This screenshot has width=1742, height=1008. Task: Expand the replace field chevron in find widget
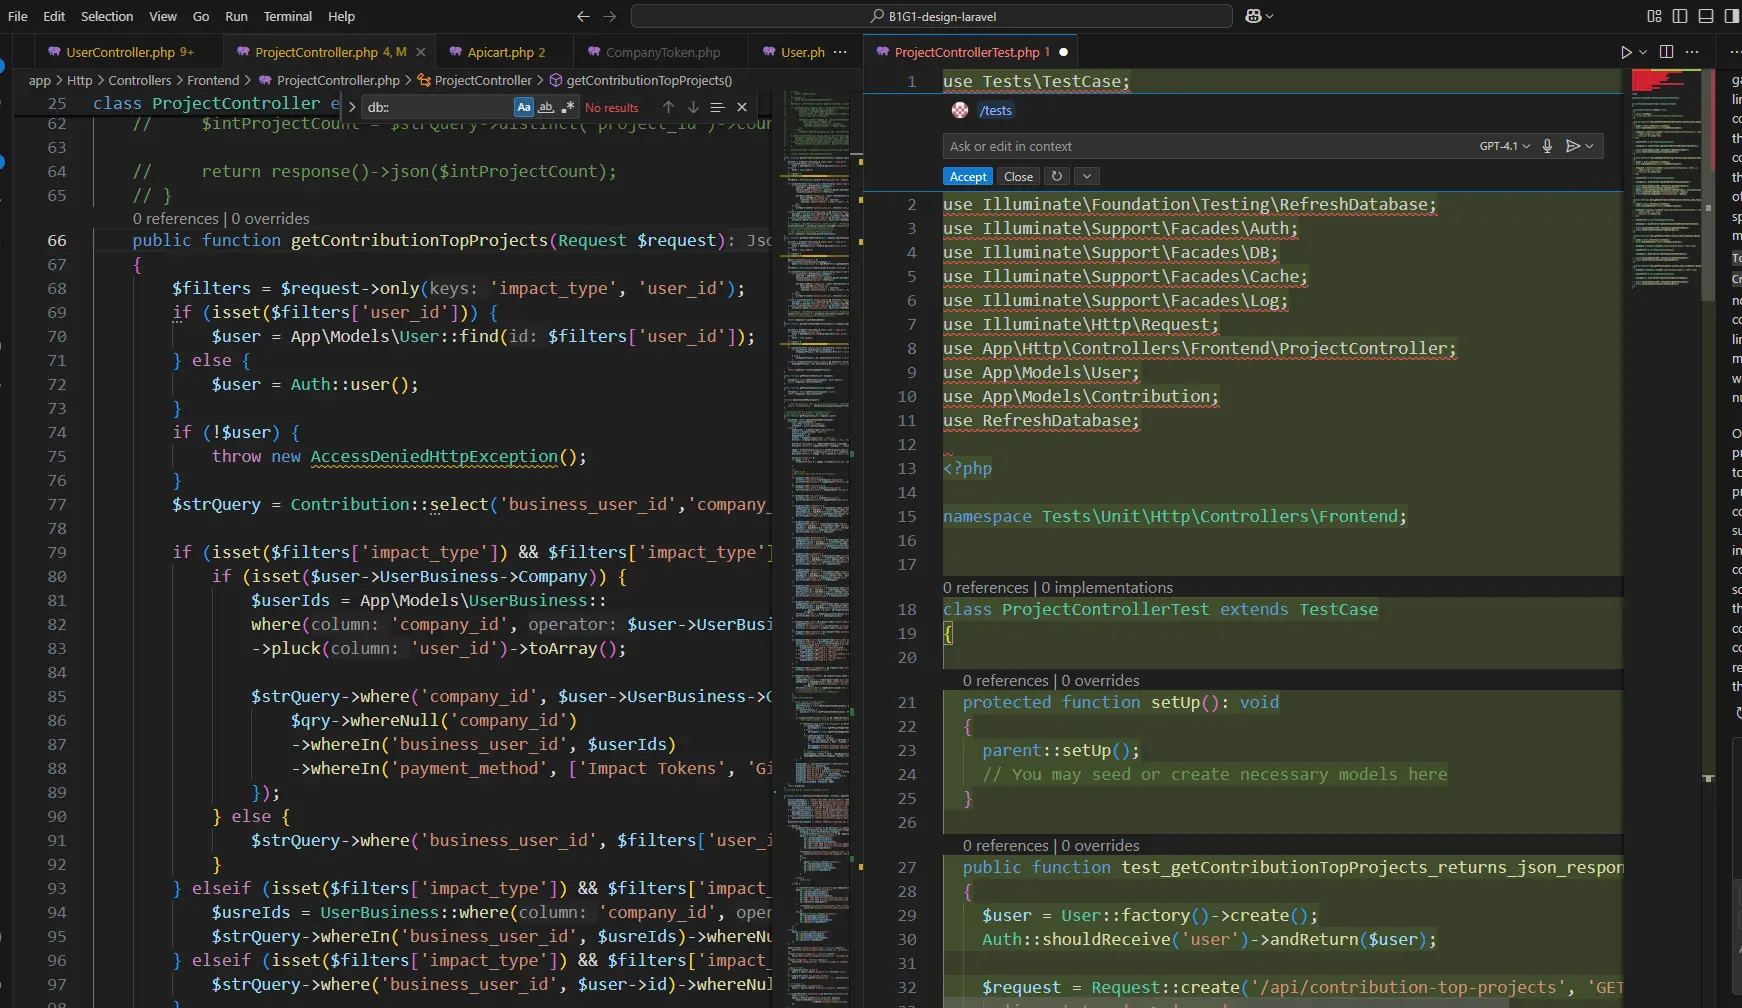(352, 107)
